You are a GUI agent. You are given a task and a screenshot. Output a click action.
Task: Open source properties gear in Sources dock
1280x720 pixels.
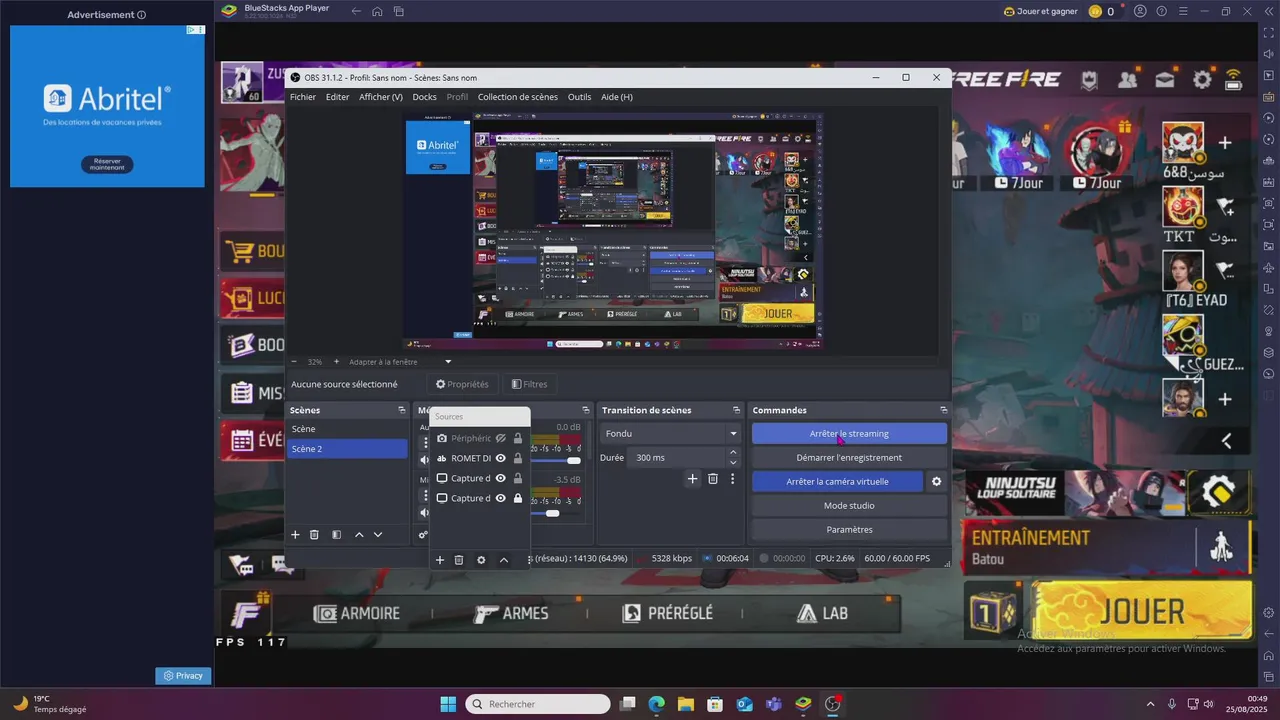click(481, 560)
